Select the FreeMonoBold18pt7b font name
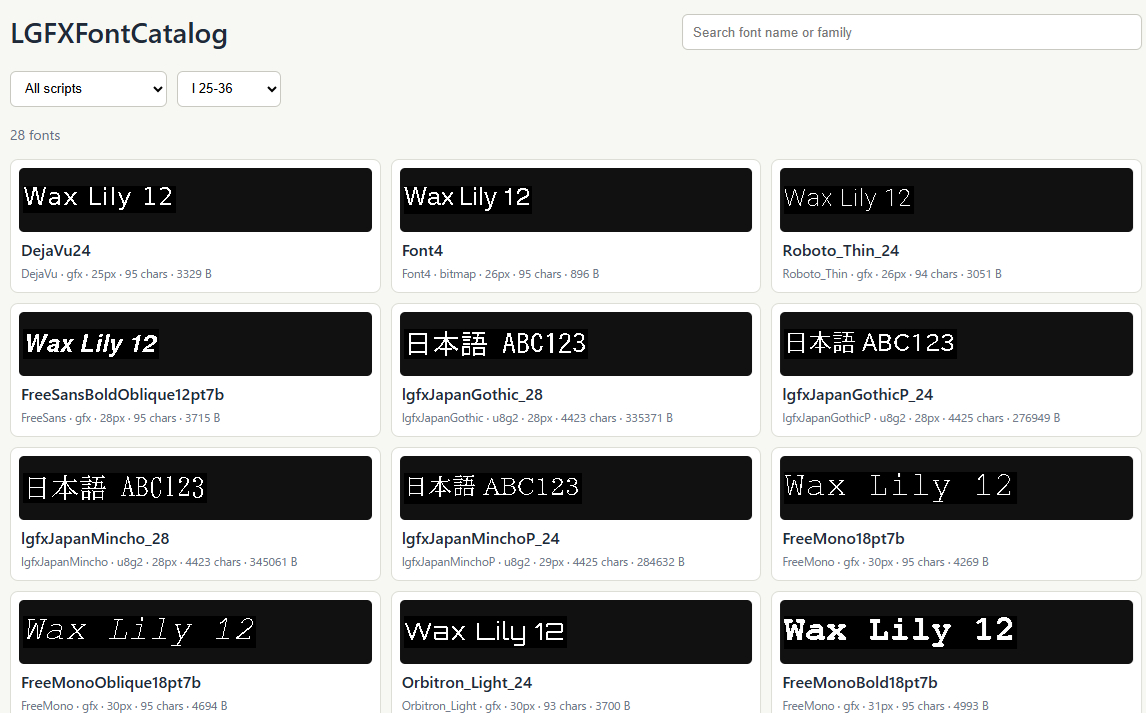The width and height of the screenshot is (1146, 713). (860, 682)
